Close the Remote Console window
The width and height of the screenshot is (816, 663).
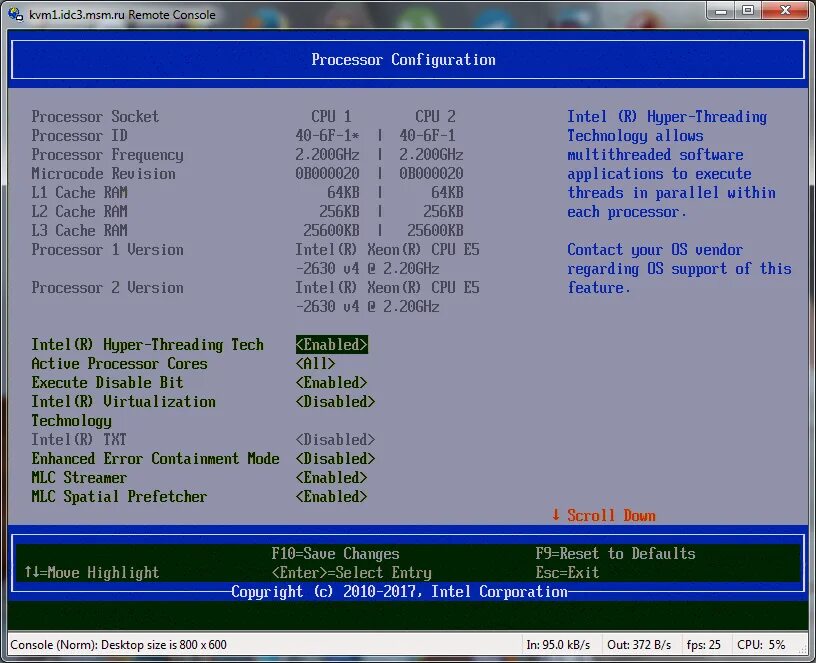tap(785, 10)
